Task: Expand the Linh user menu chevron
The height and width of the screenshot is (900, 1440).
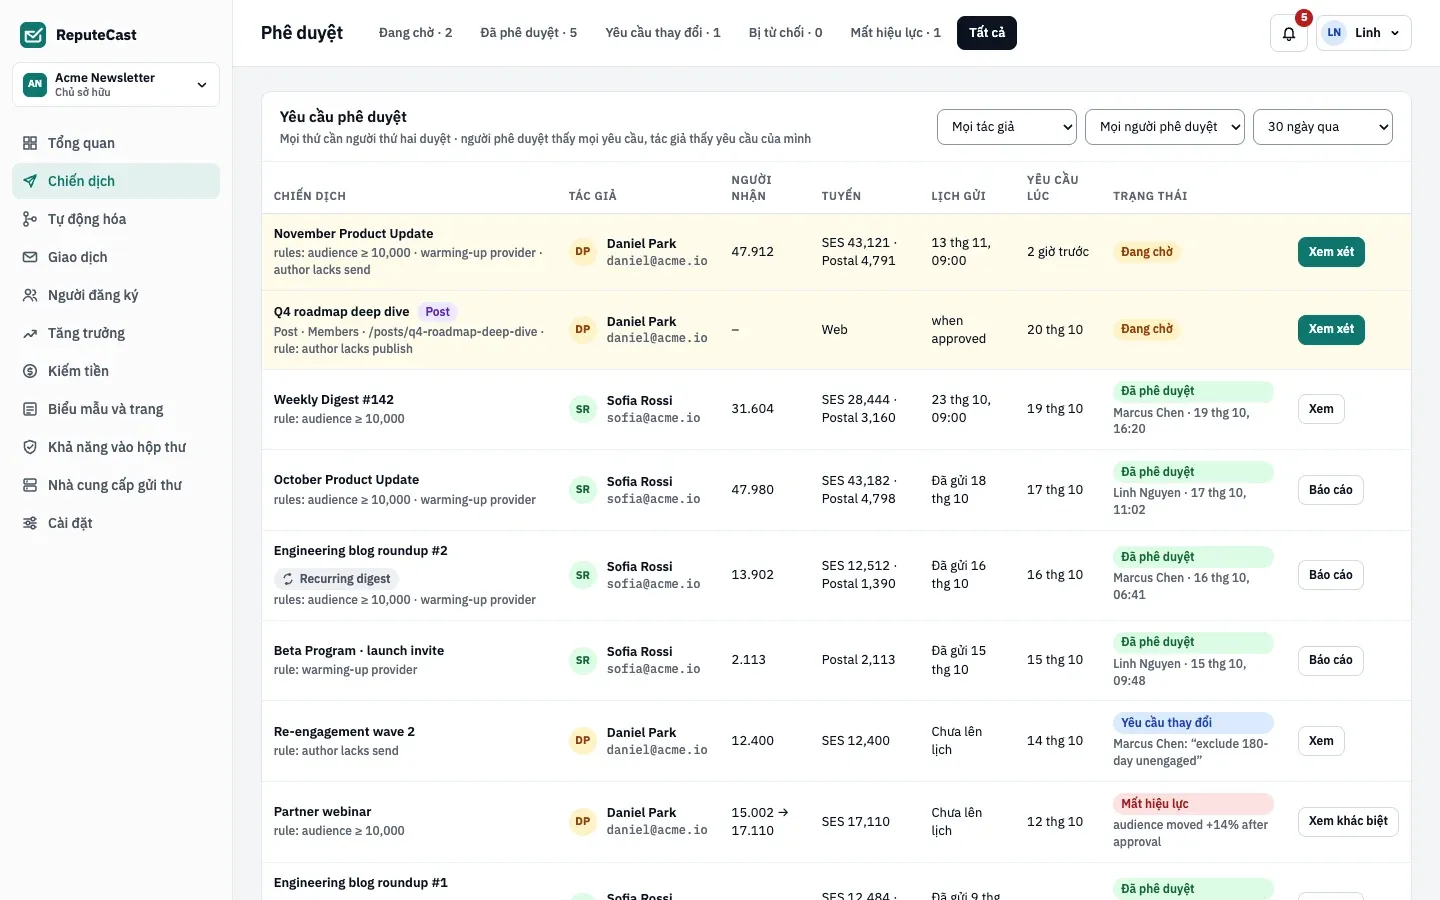Action: click(1395, 33)
